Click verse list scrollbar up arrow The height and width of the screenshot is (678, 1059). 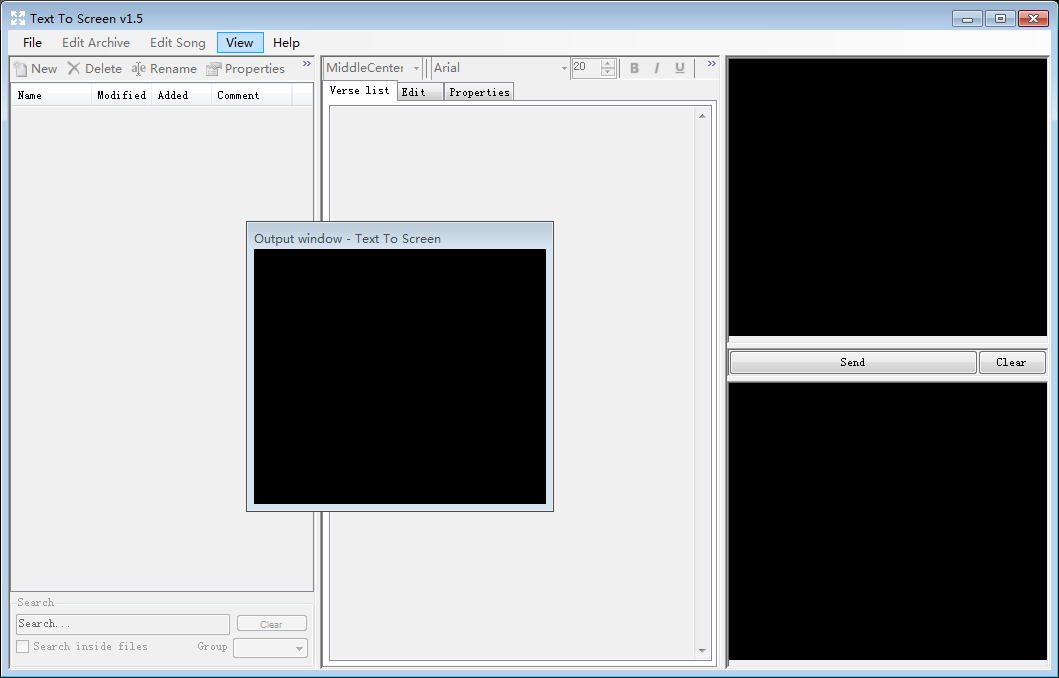click(x=702, y=116)
